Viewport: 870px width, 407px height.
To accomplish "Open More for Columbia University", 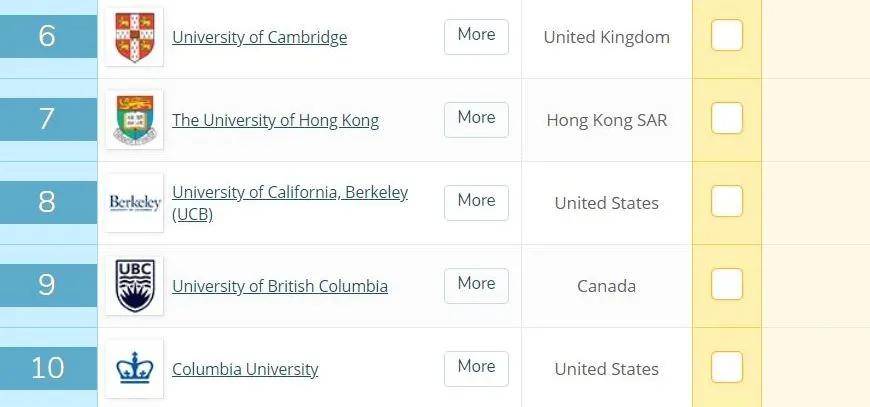I will pos(476,369).
